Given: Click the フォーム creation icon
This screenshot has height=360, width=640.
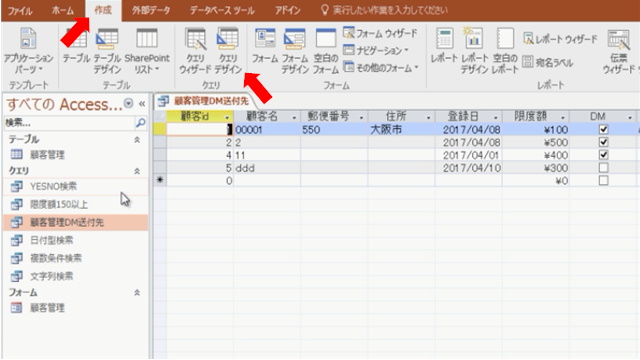Looking at the screenshot, I should pyautogui.click(x=264, y=46).
